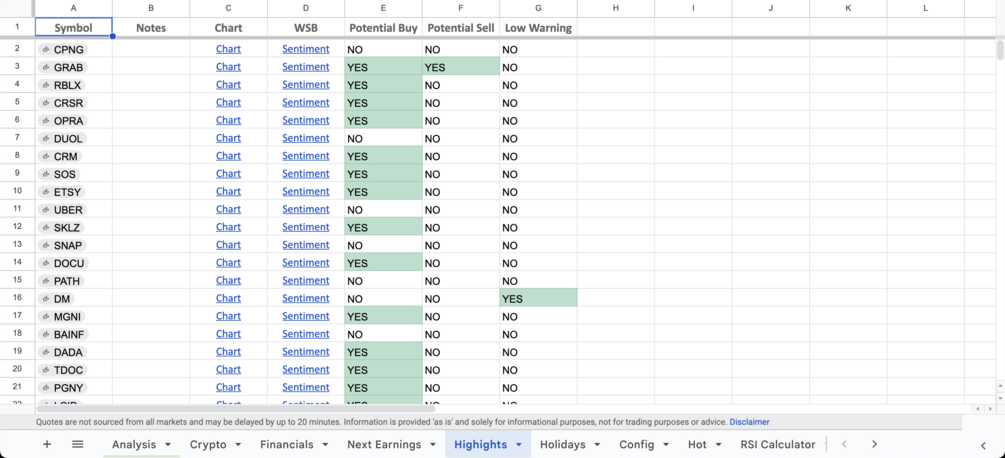
Task: Click the BAINF stock chip icon
Action: (x=46, y=334)
